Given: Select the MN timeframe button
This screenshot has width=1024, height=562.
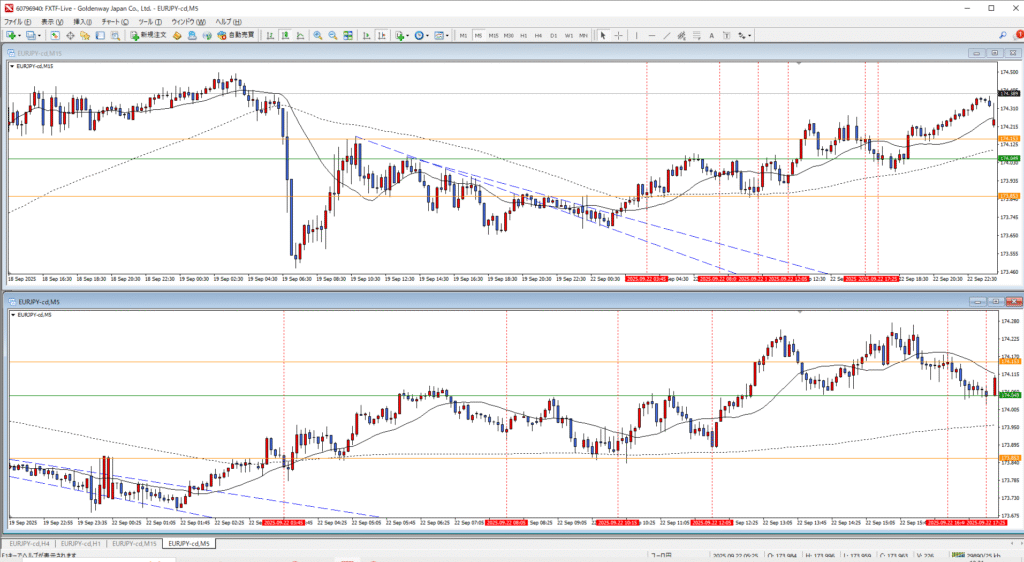Looking at the screenshot, I should pos(583,35).
